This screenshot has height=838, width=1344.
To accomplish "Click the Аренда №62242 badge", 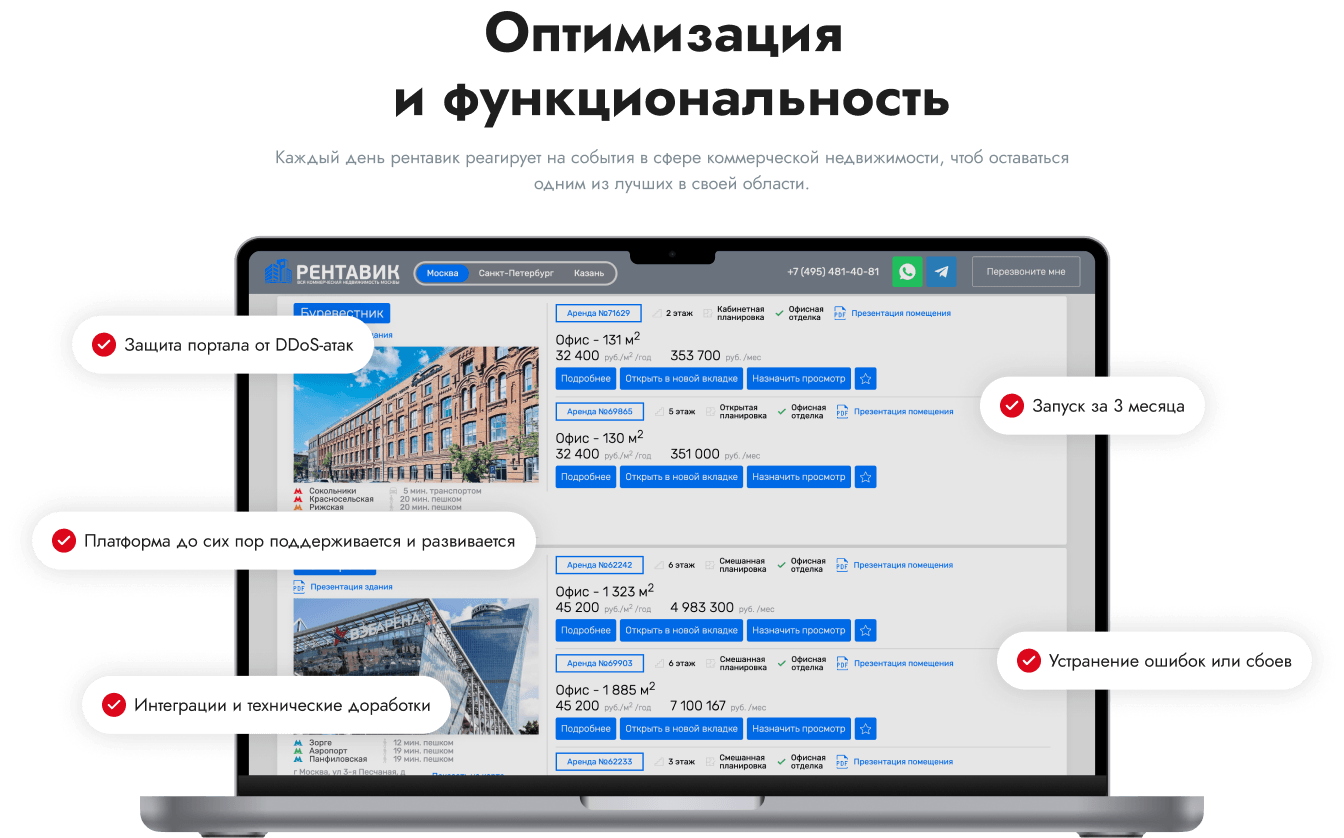I will (599, 565).
